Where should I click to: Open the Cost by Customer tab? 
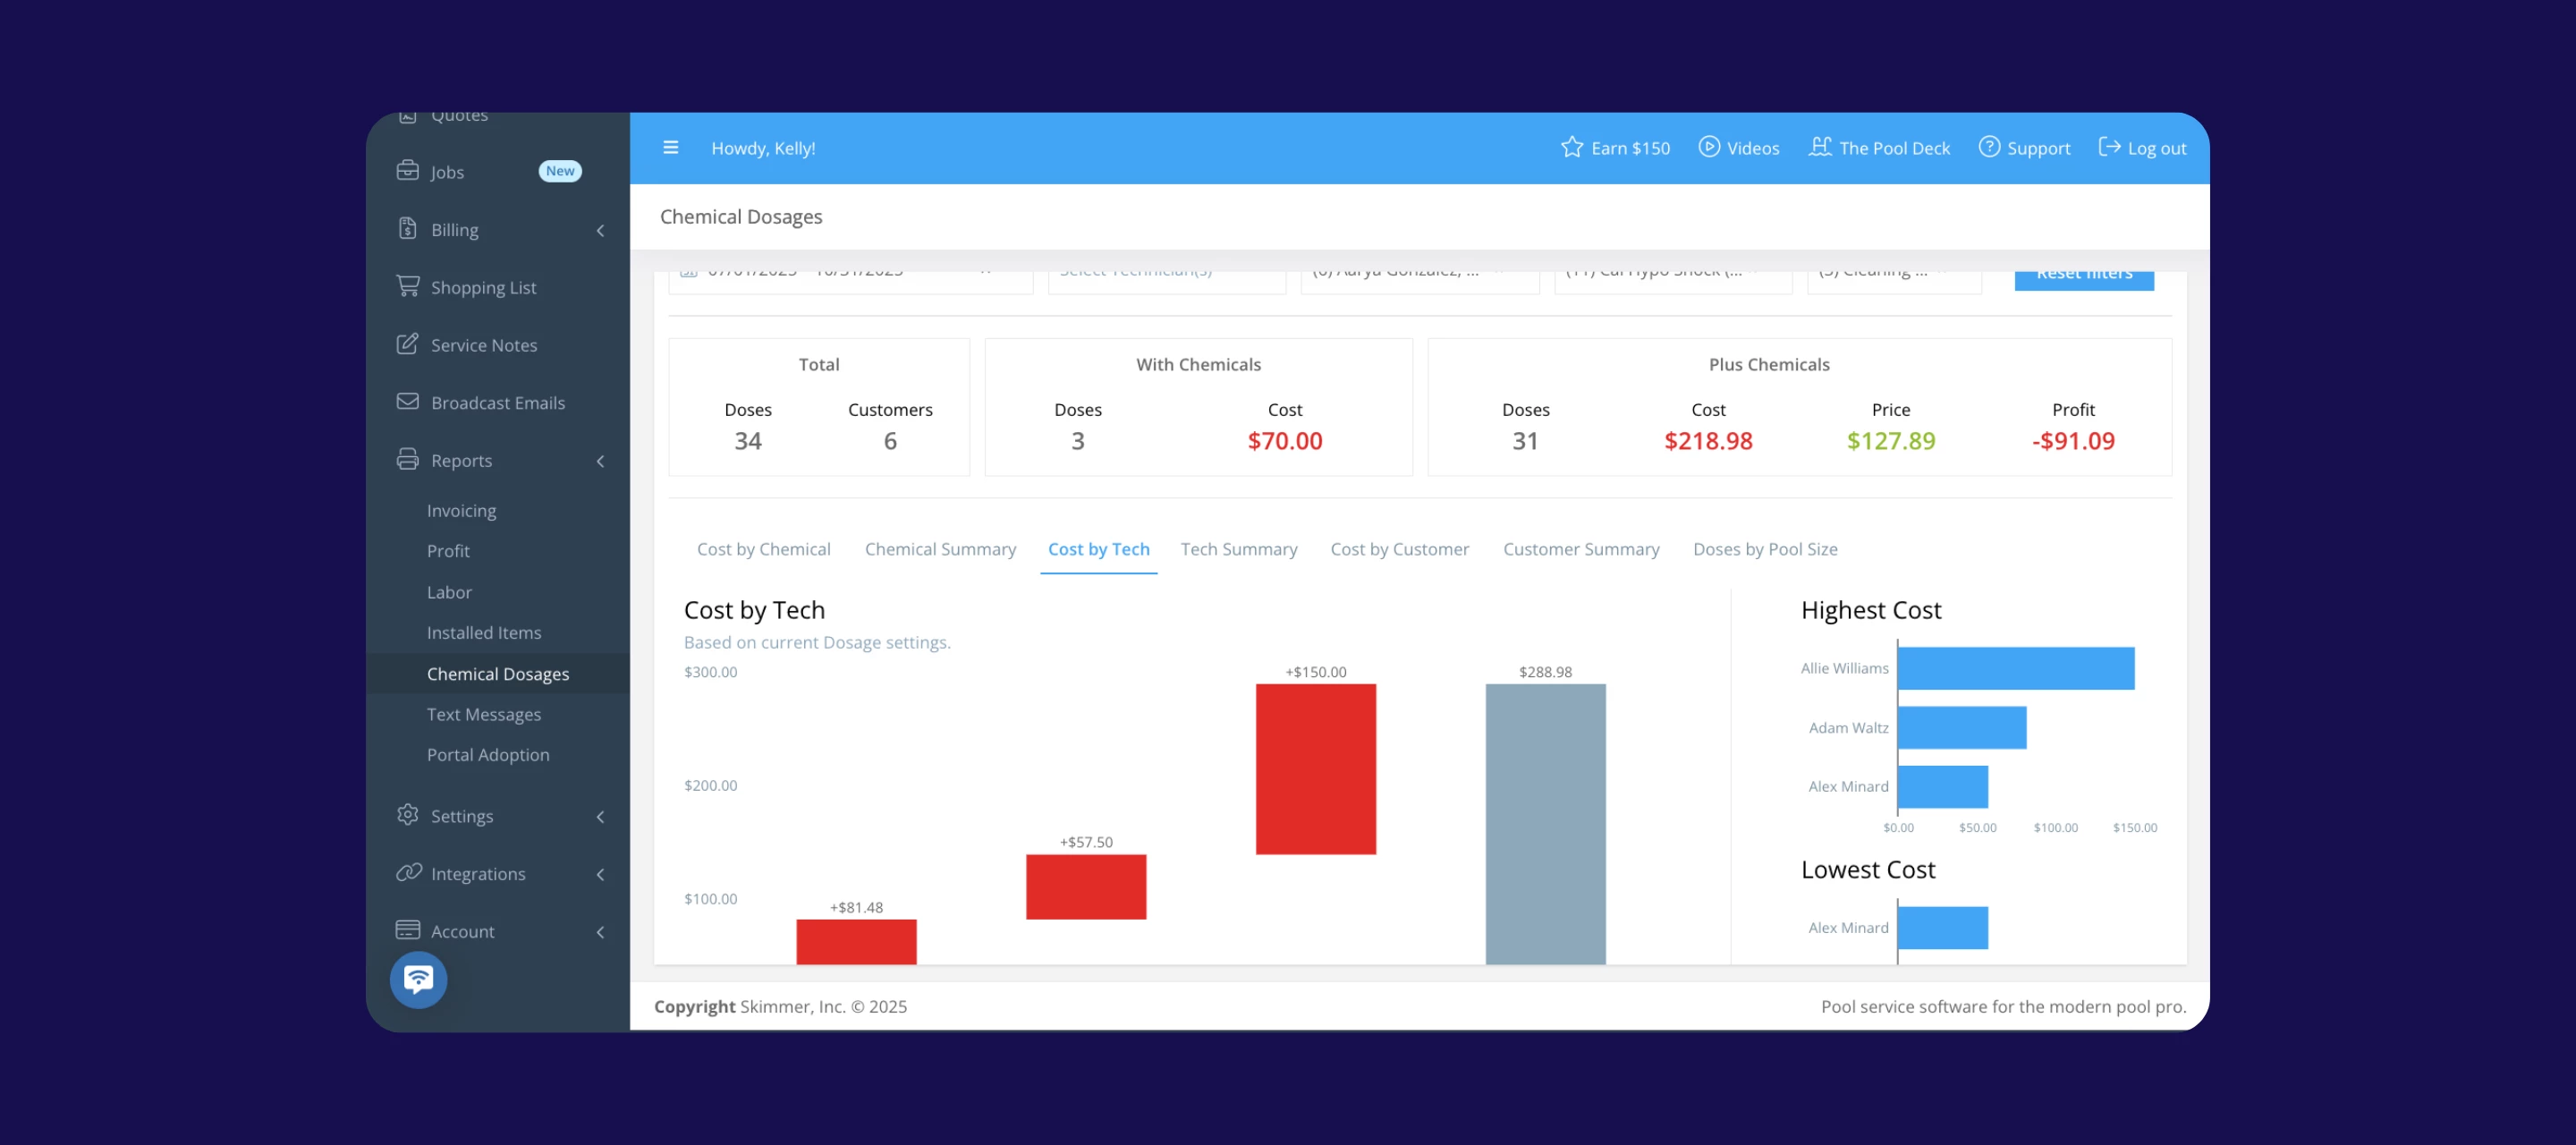point(1399,549)
